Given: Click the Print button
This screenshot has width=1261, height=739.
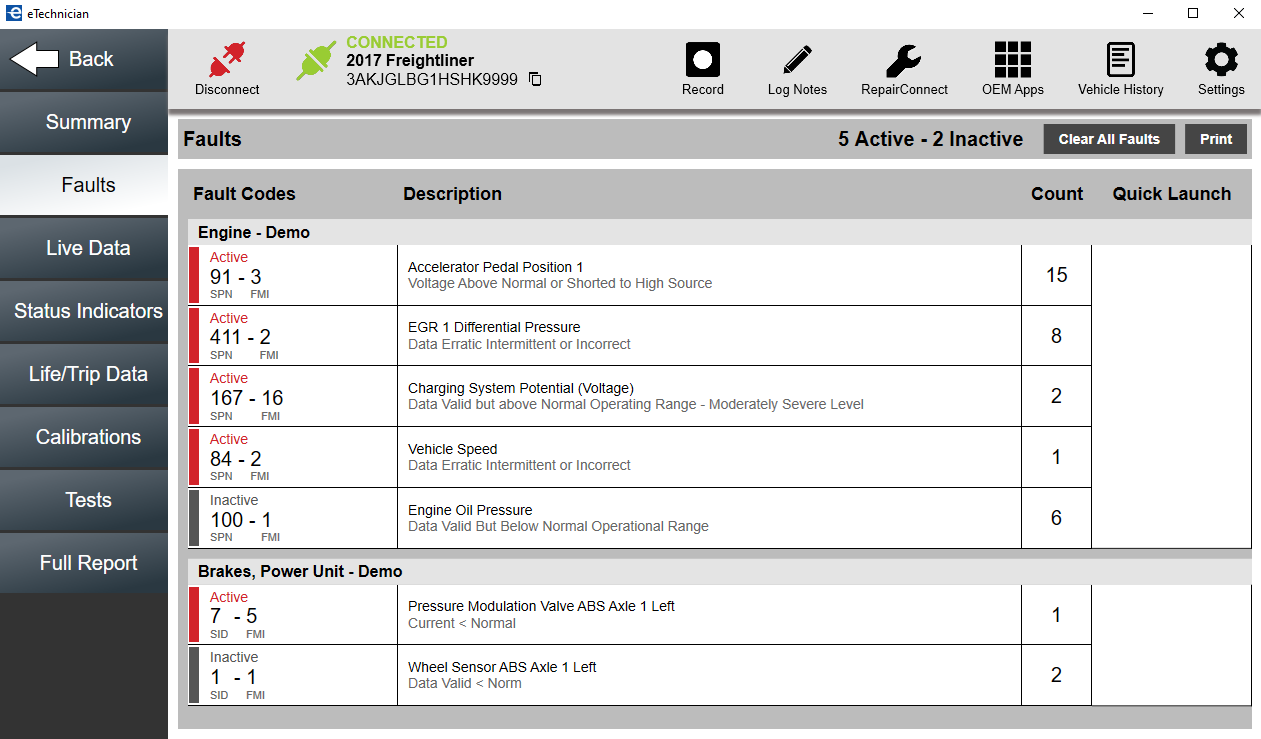Looking at the screenshot, I should tap(1216, 139).
